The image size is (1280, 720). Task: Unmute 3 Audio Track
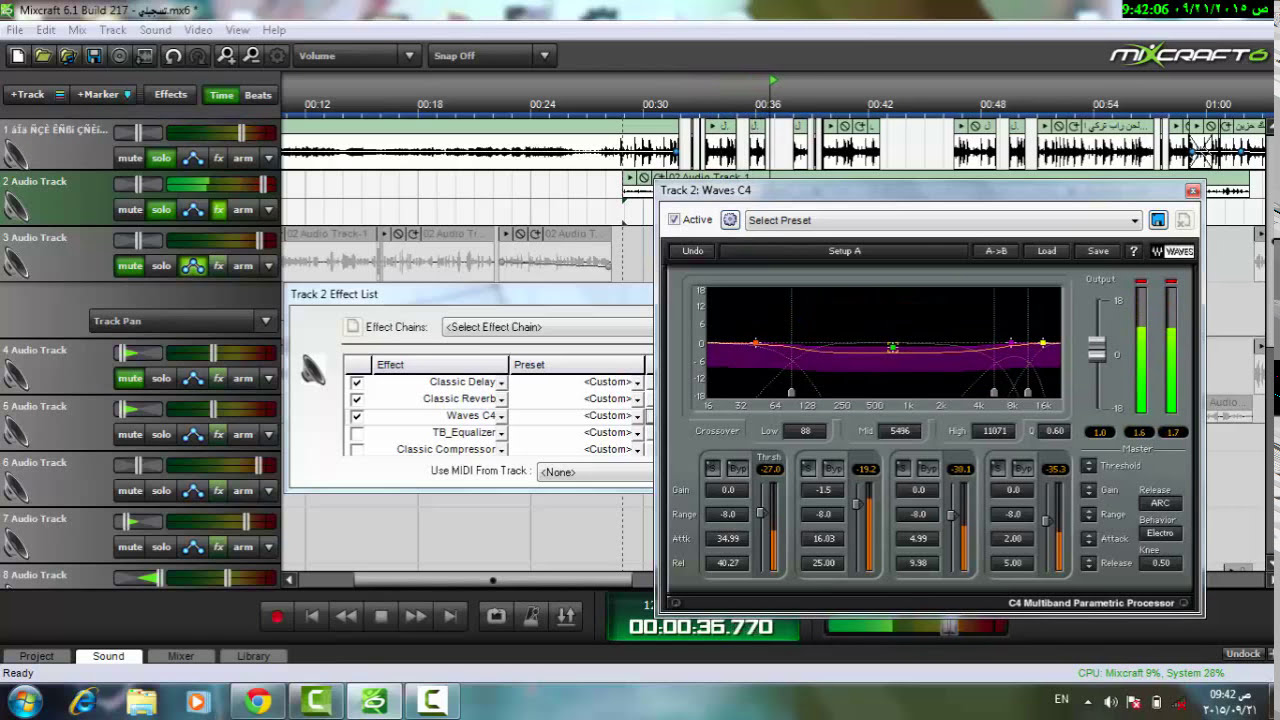130,266
